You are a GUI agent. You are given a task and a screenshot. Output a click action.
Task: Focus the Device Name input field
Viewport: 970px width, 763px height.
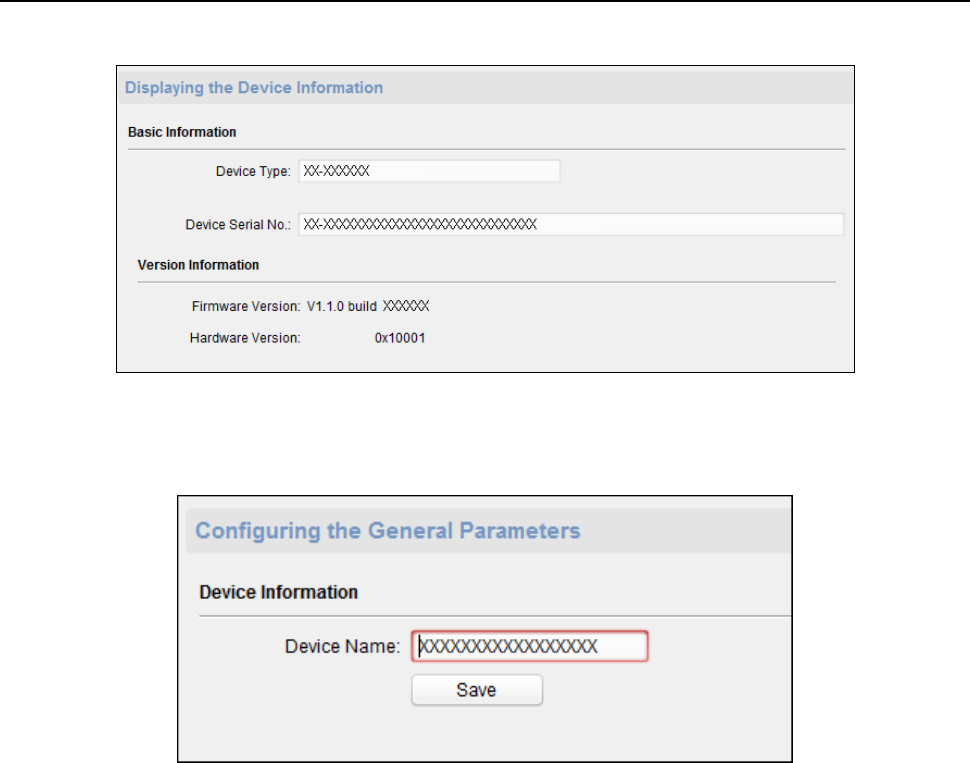tap(533, 646)
